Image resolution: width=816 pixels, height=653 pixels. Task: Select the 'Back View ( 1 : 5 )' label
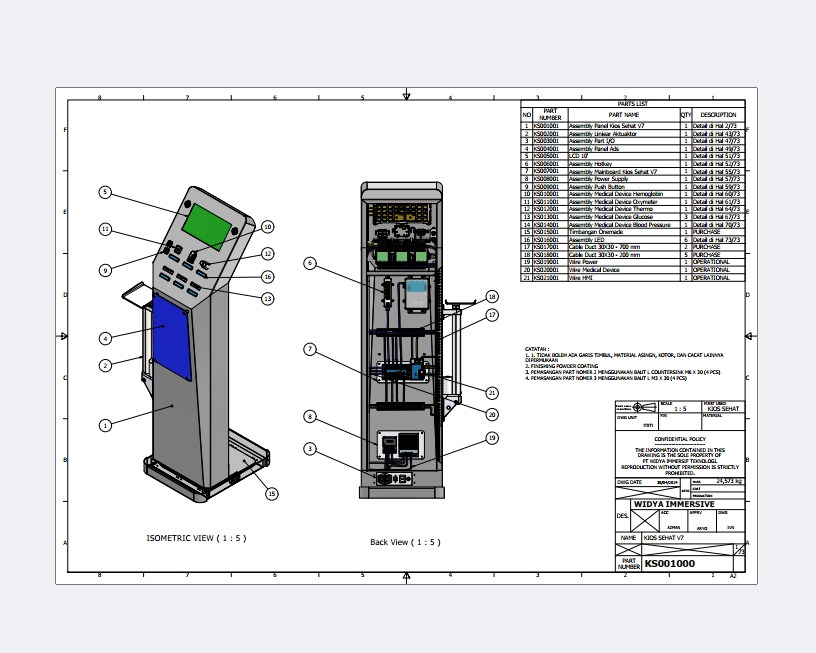coord(405,542)
